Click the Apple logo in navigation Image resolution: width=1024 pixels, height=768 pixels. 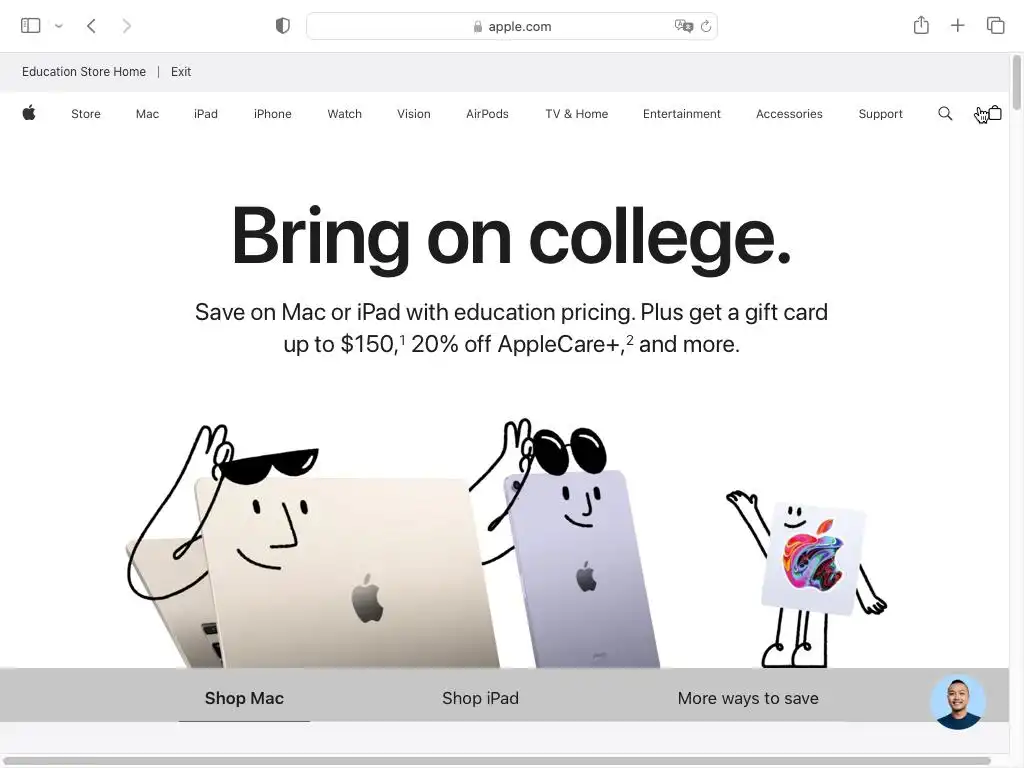pos(29,113)
